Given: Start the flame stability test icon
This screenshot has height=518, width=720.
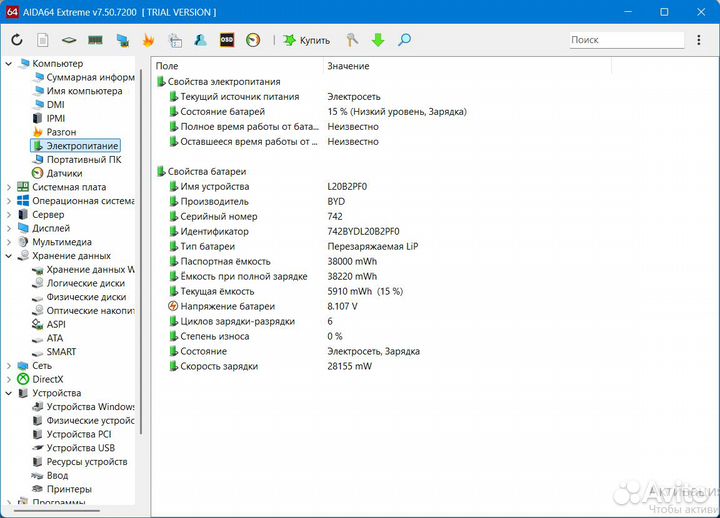Looking at the screenshot, I should pyautogui.click(x=148, y=40).
